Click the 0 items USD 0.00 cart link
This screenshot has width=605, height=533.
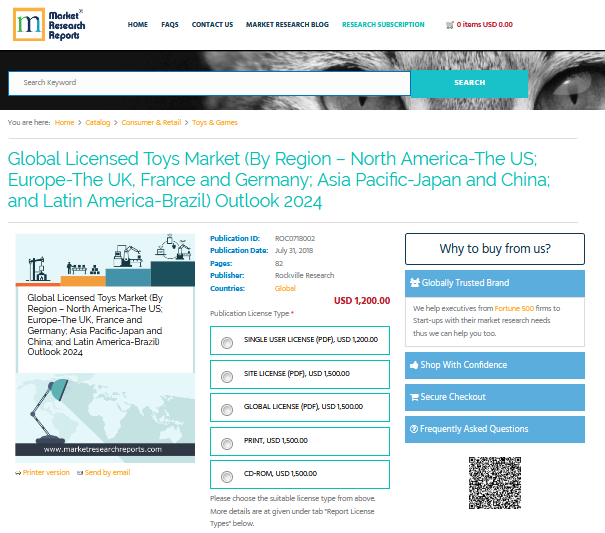click(x=485, y=25)
